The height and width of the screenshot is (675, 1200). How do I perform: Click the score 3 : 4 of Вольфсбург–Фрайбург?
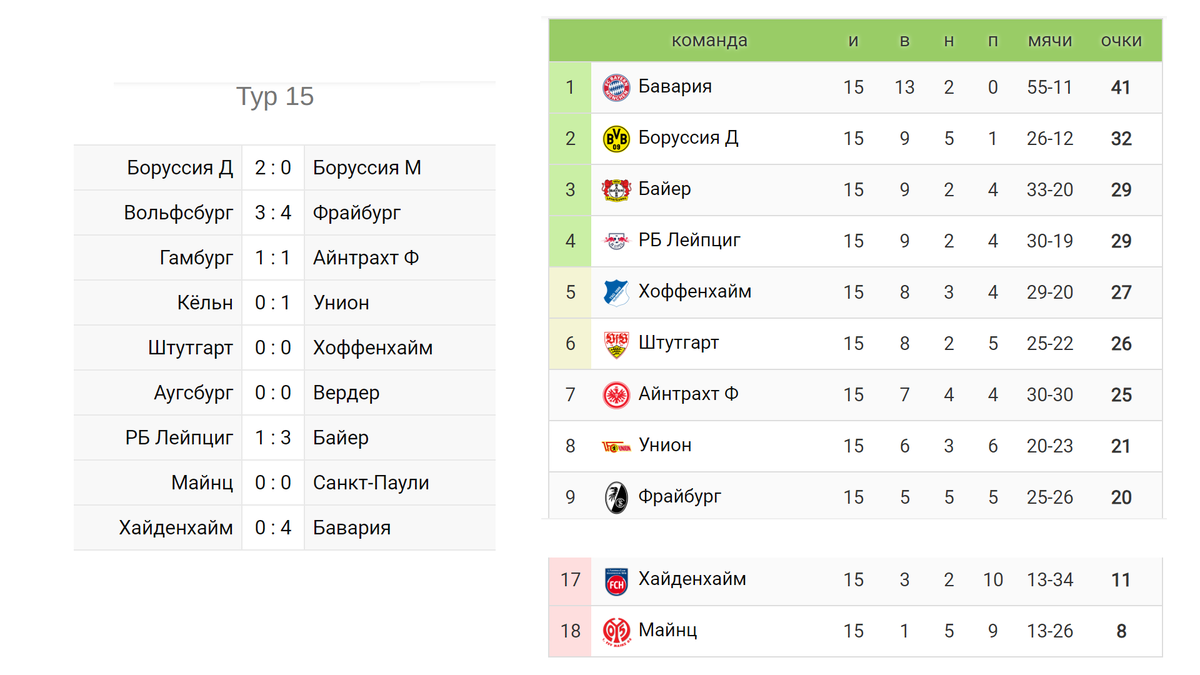click(x=273, y=213)
